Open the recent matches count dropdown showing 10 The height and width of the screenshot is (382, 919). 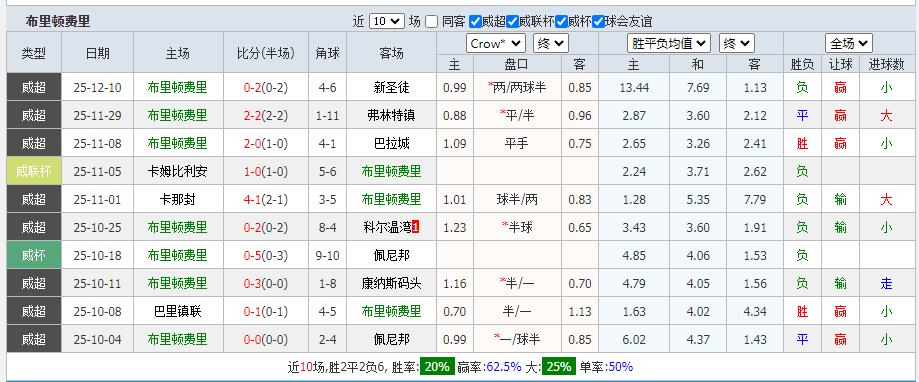tap(387, 22)
